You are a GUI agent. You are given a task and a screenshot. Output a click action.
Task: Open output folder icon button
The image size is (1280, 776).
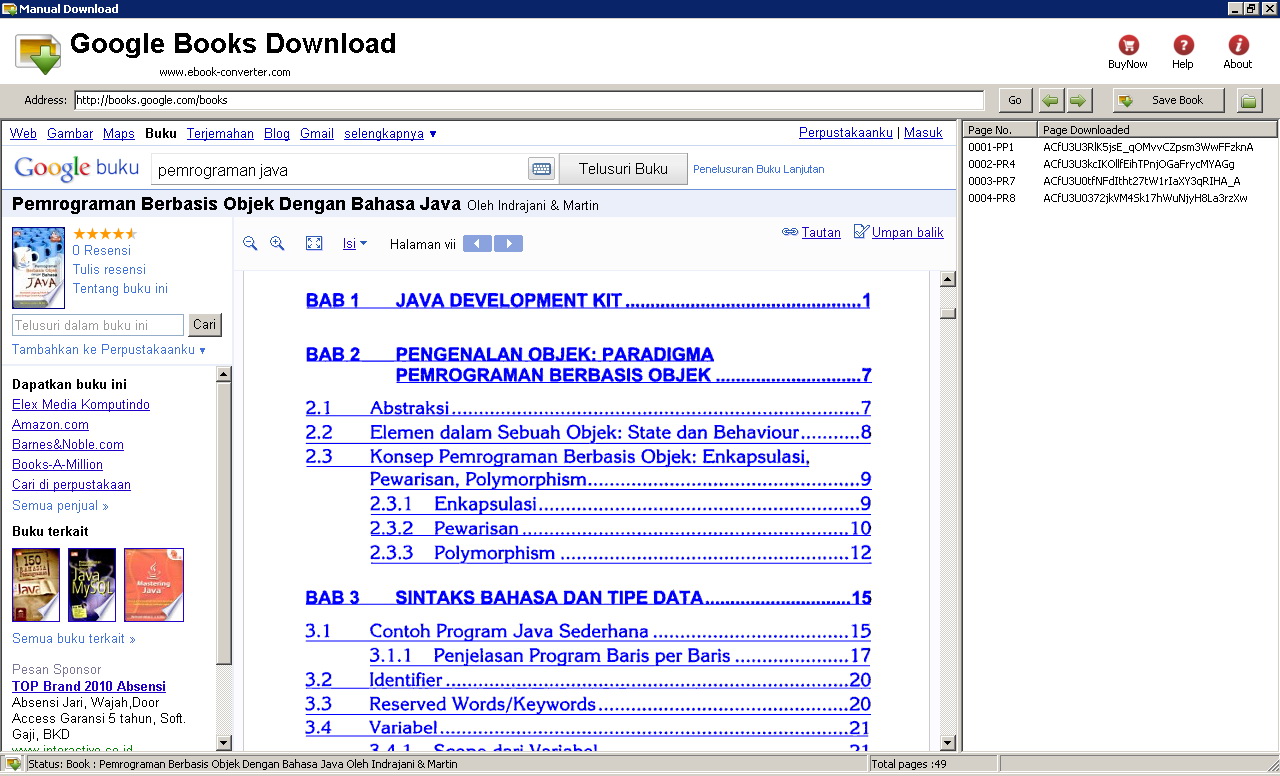(x=1249, y=100)
